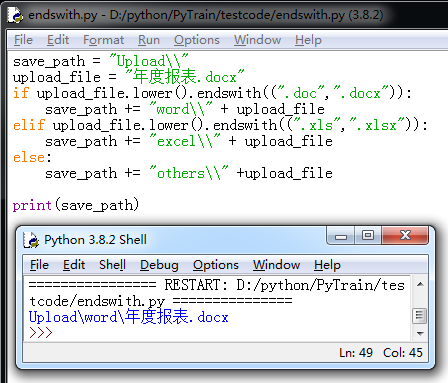Click the else: keyword line
Image resolution: width=448 pixels, height=383 pixels.
(32, 157)
